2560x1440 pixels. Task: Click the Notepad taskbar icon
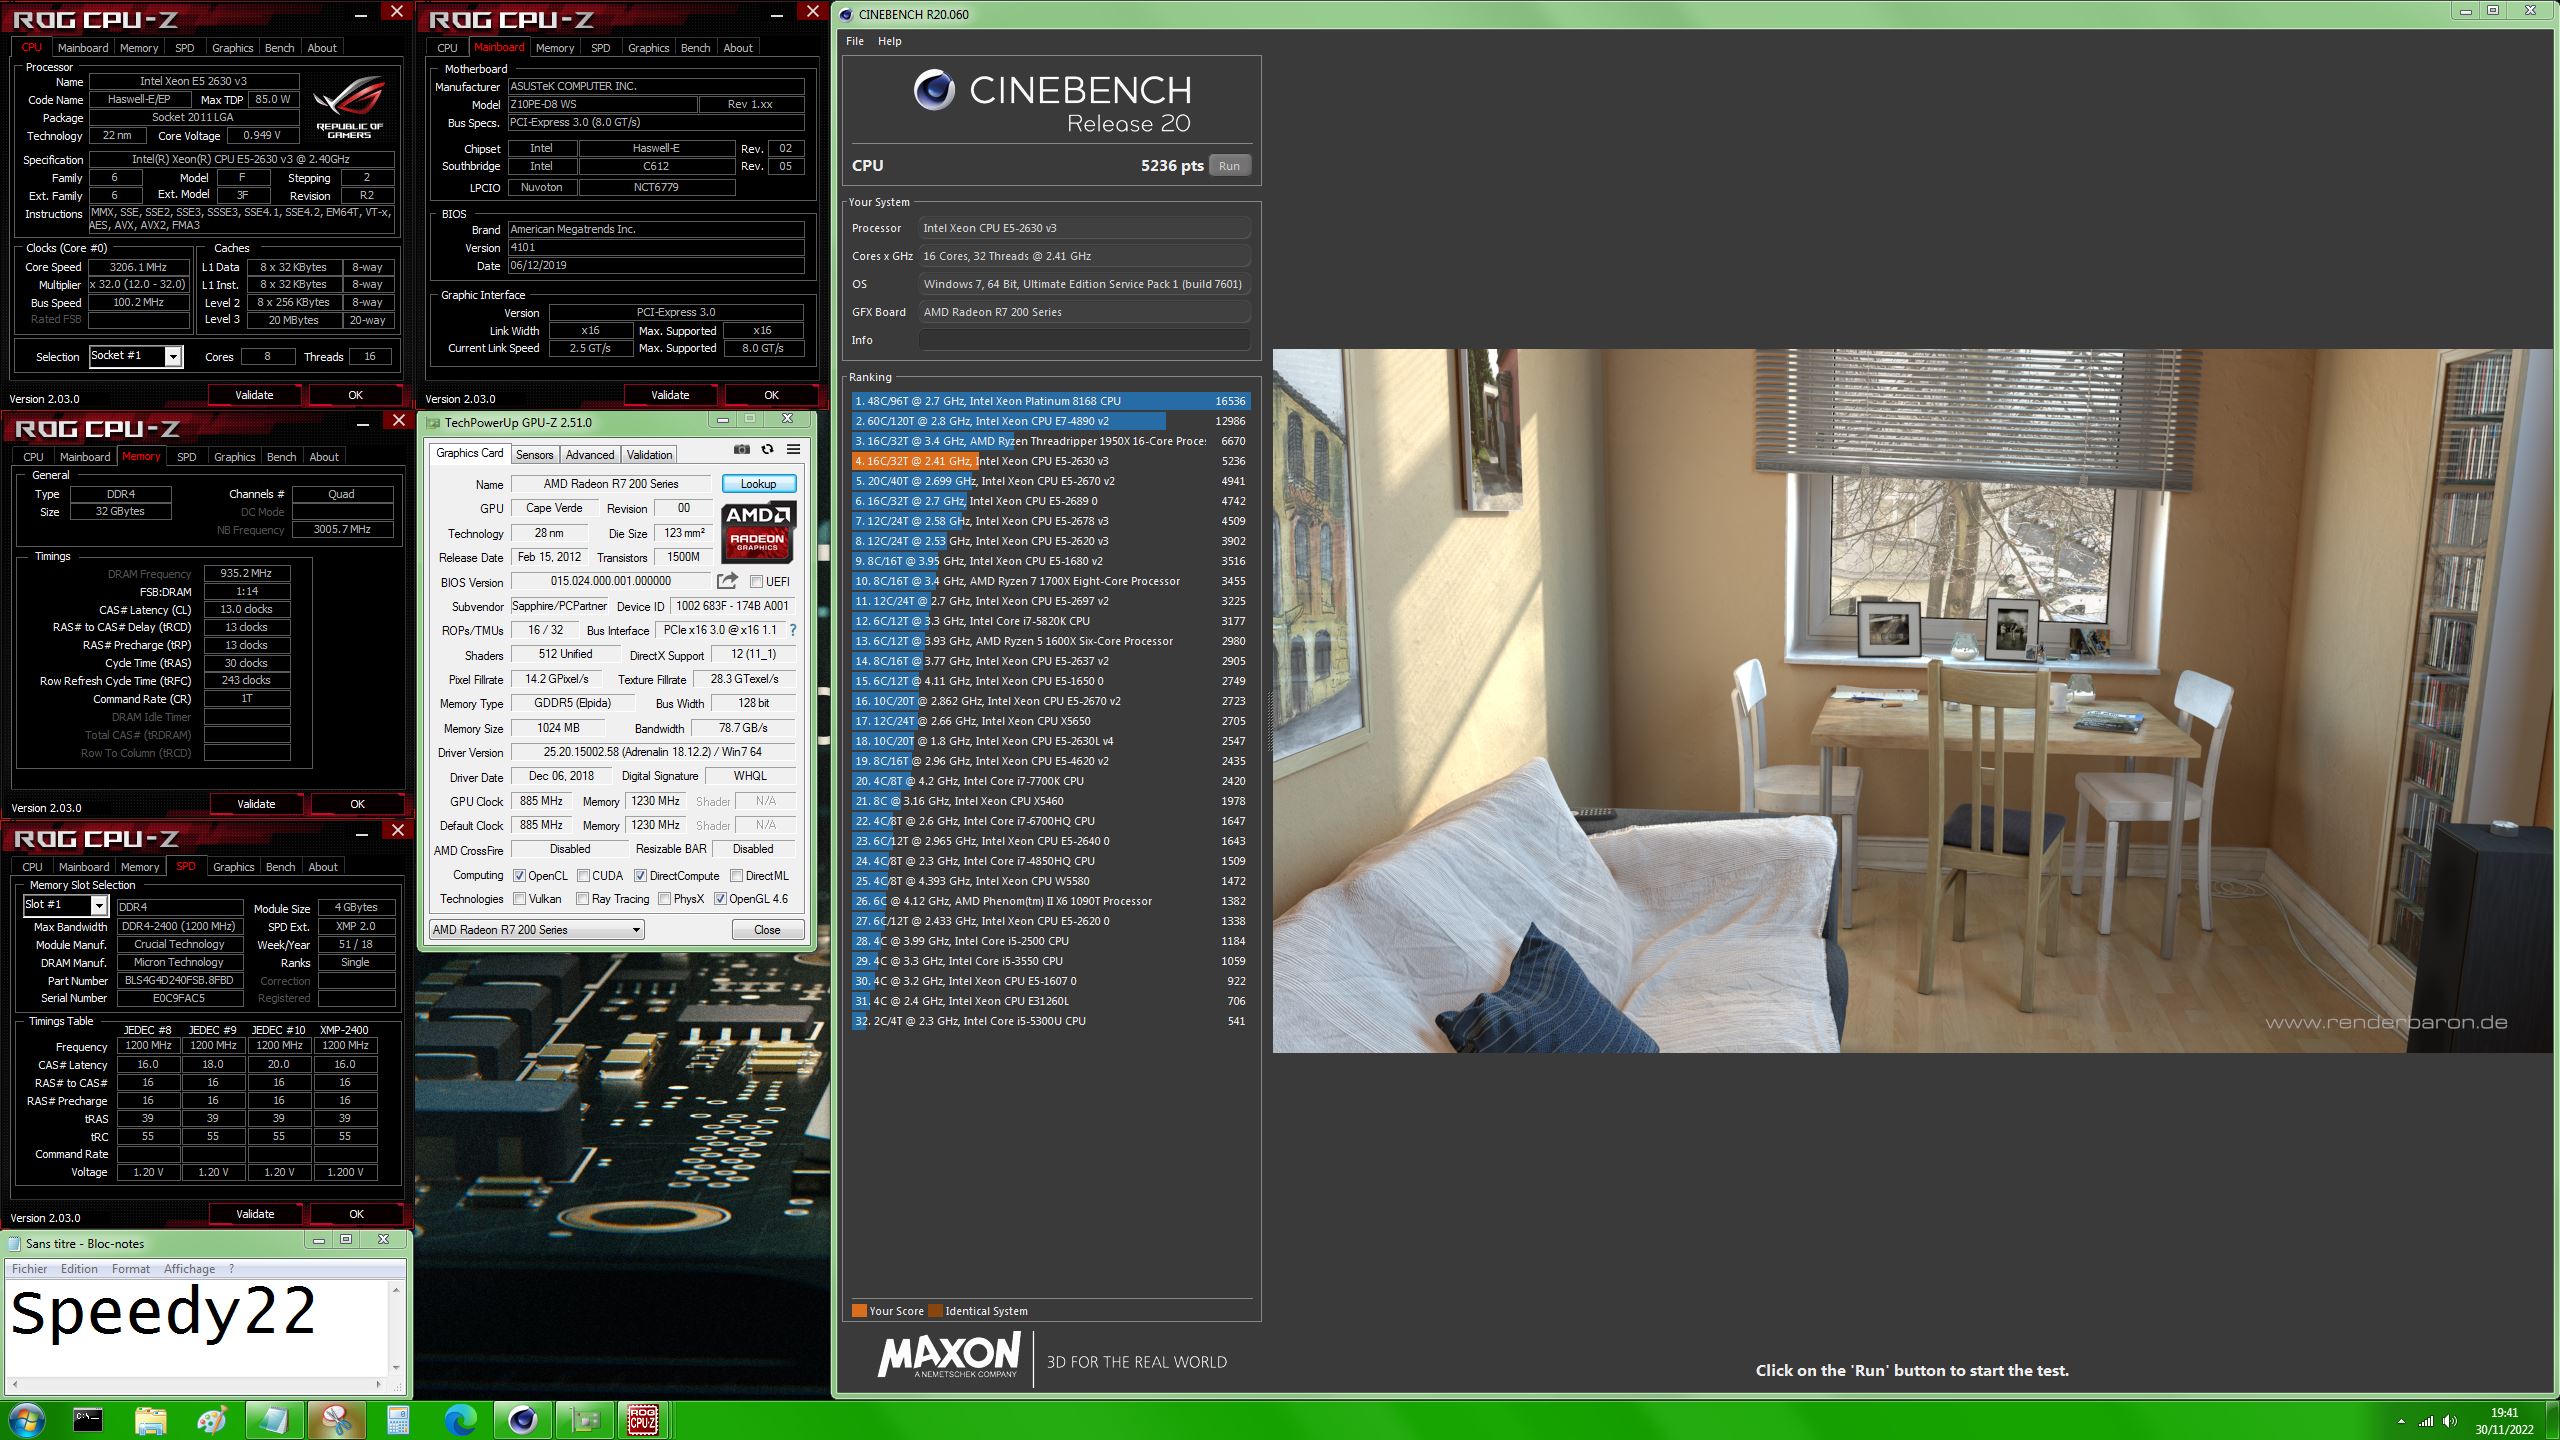[274, 1420]
